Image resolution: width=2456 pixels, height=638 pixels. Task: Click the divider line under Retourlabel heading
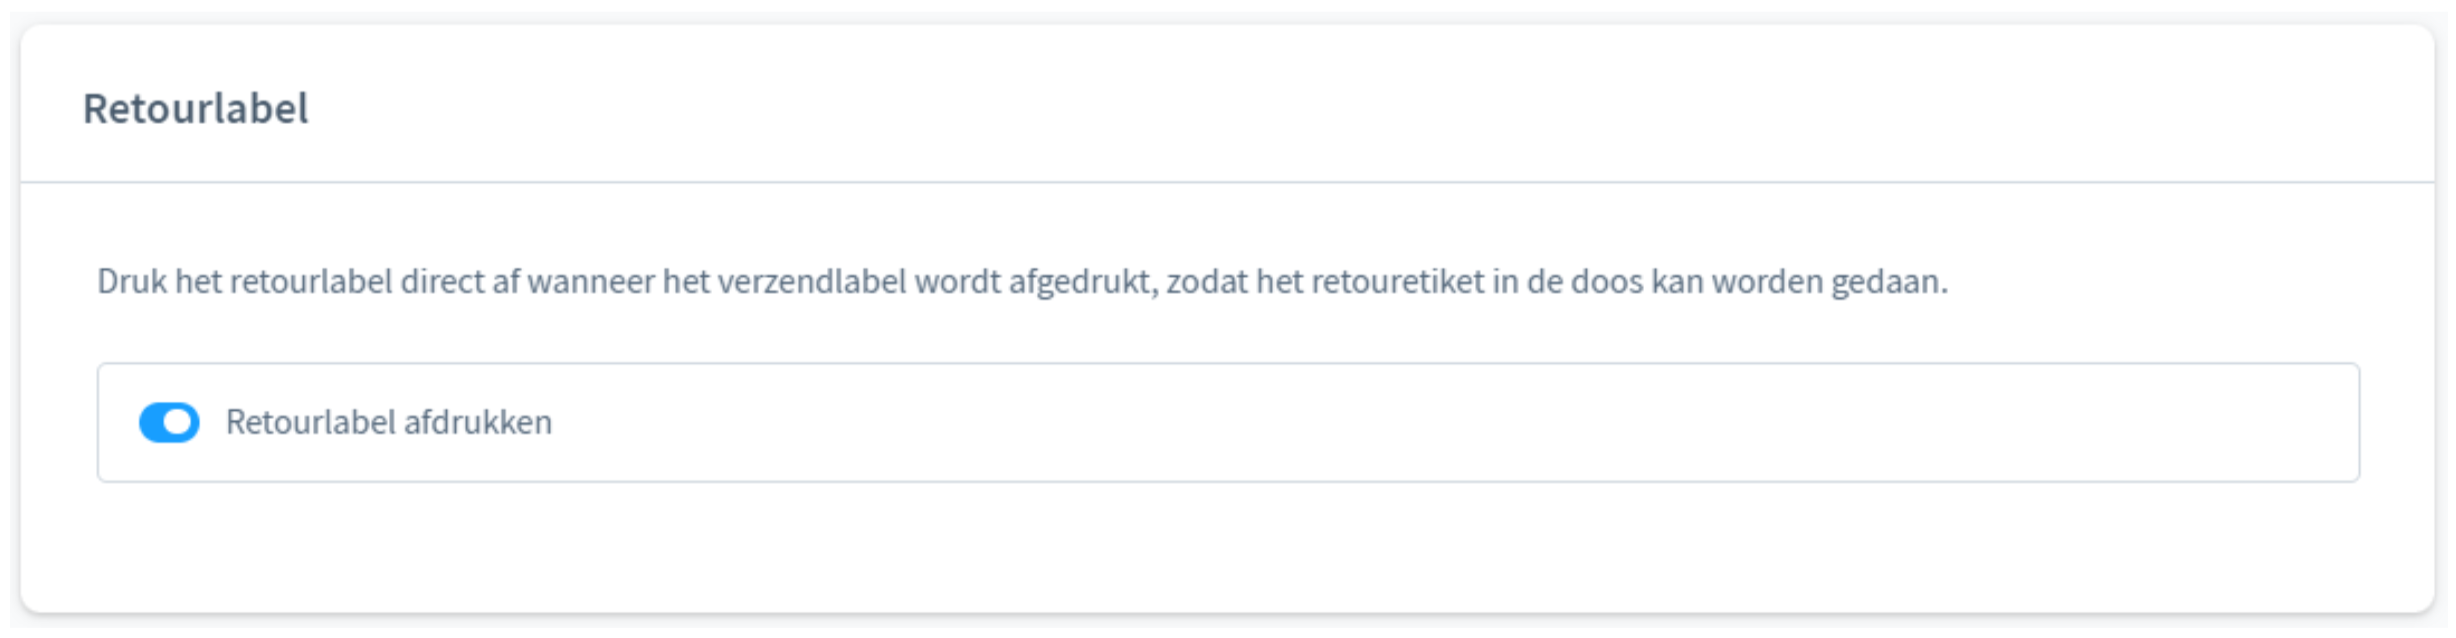point(1228,178)
